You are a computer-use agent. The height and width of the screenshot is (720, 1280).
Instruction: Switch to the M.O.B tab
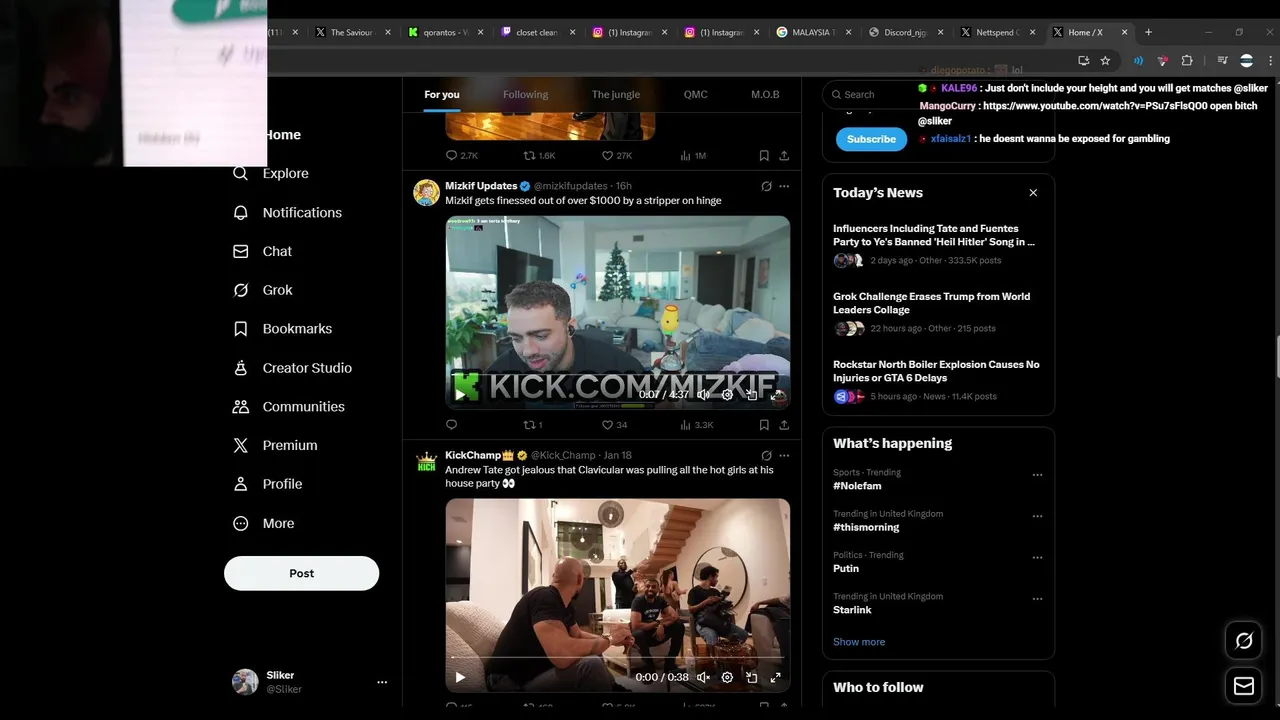(x=765, y=94)
